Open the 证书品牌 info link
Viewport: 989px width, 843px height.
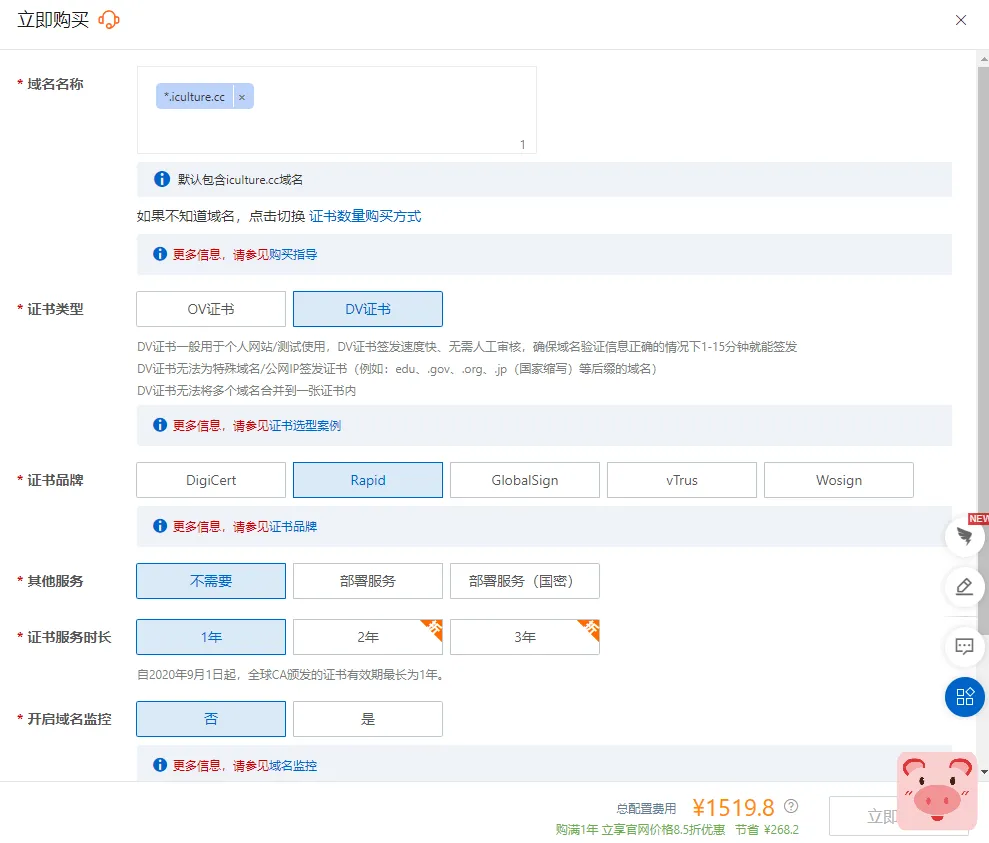(293, 526)
